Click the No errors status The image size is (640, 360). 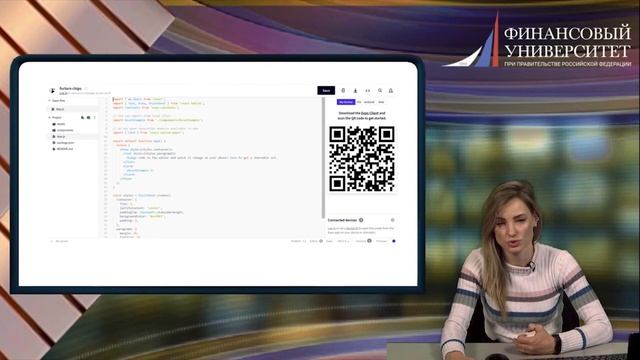(x=59, y=241)
